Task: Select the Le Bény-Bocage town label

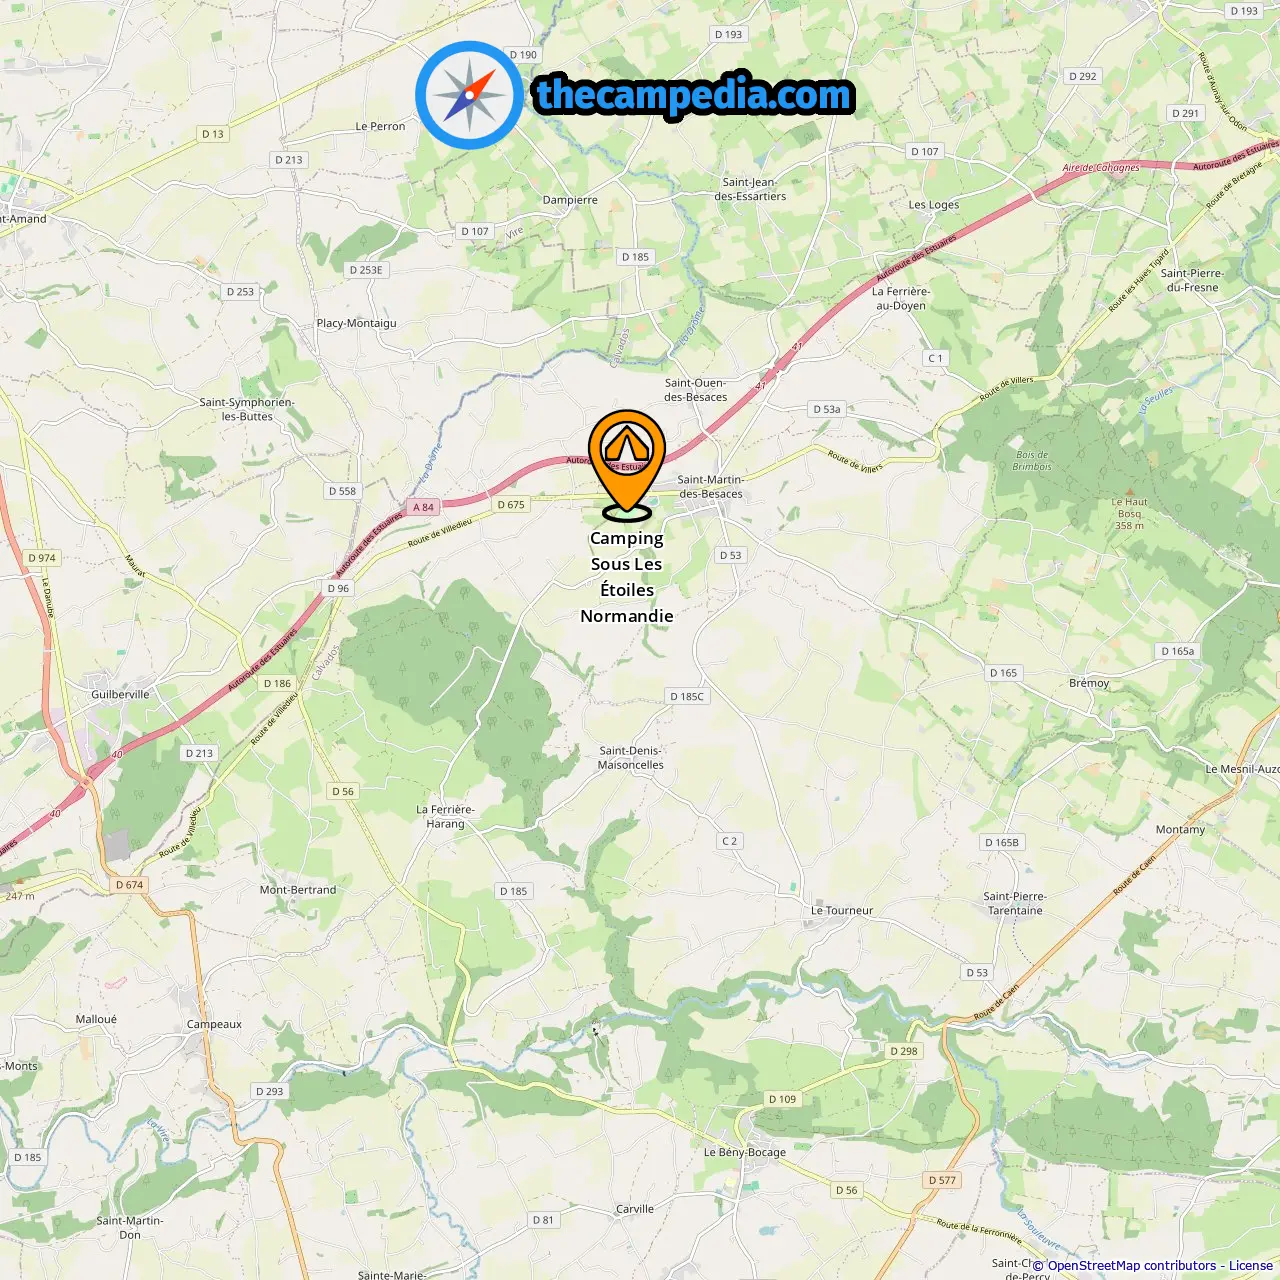Action: pos(745,1152)
